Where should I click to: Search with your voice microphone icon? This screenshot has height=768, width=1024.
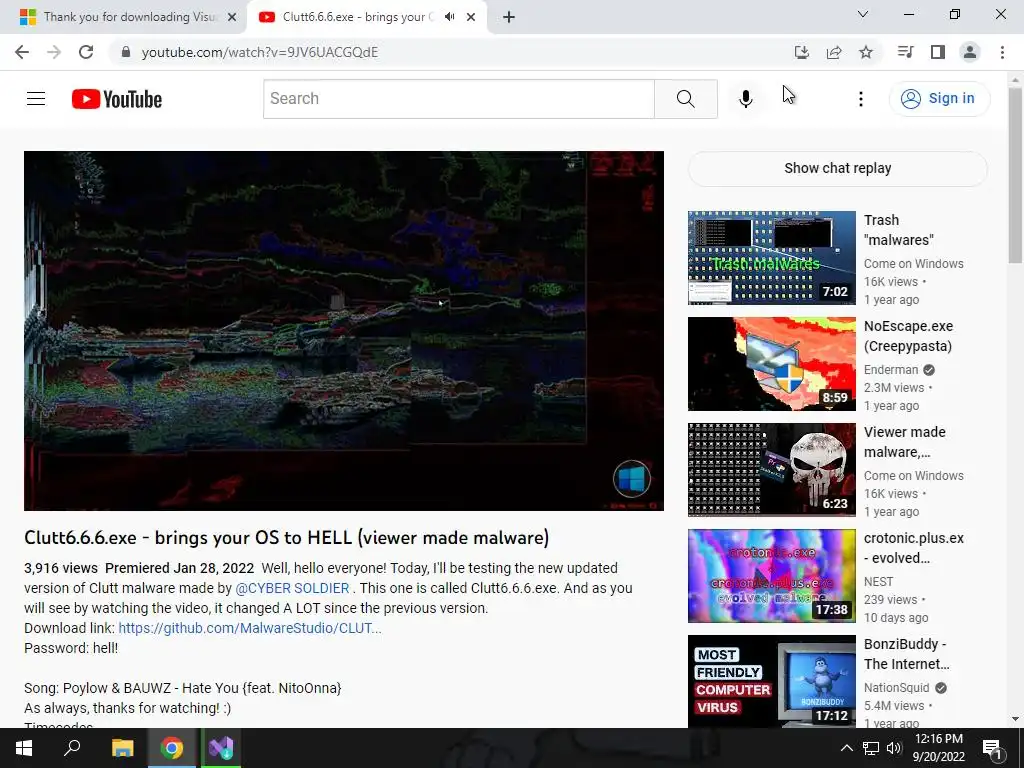(x=745, y=99)
